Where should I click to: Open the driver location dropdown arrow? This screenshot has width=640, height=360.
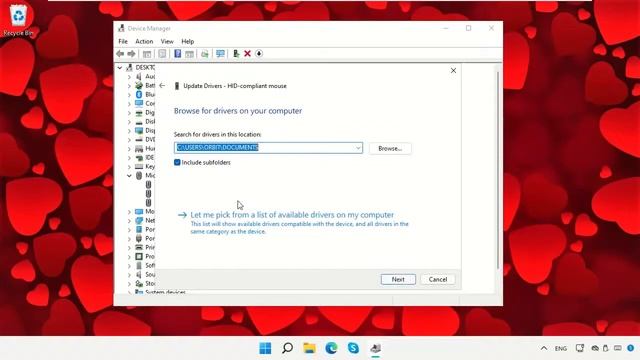click(358, 148)
